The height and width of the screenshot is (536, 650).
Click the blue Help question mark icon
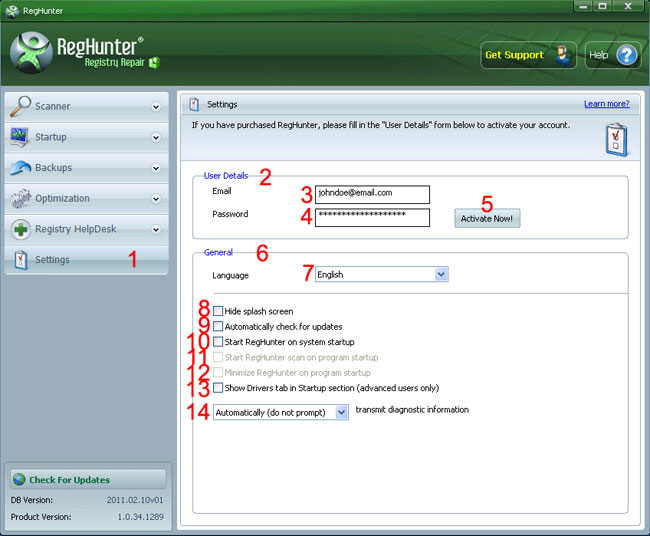(627, 55)
